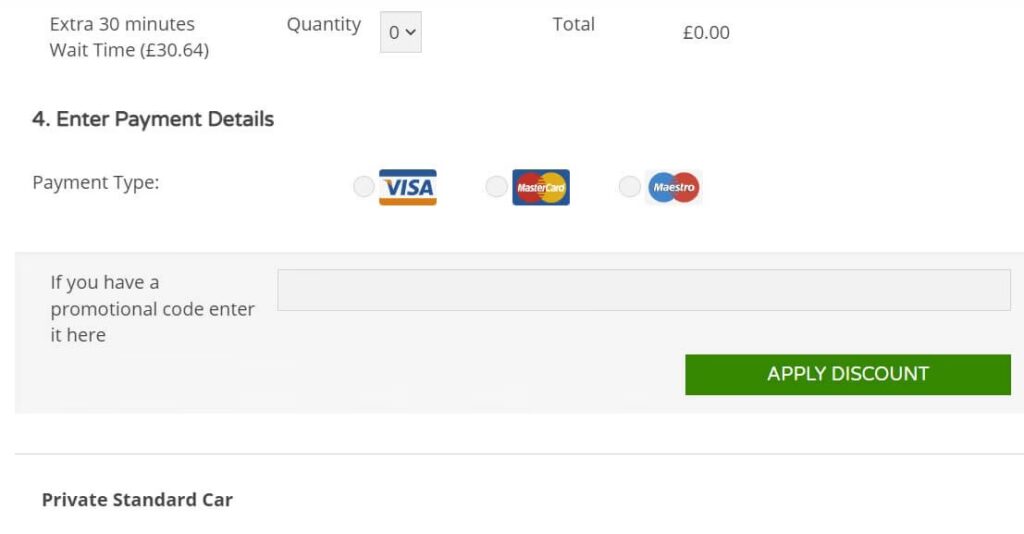Open the wait time Quantity dropdown

(x=400, y=33)
